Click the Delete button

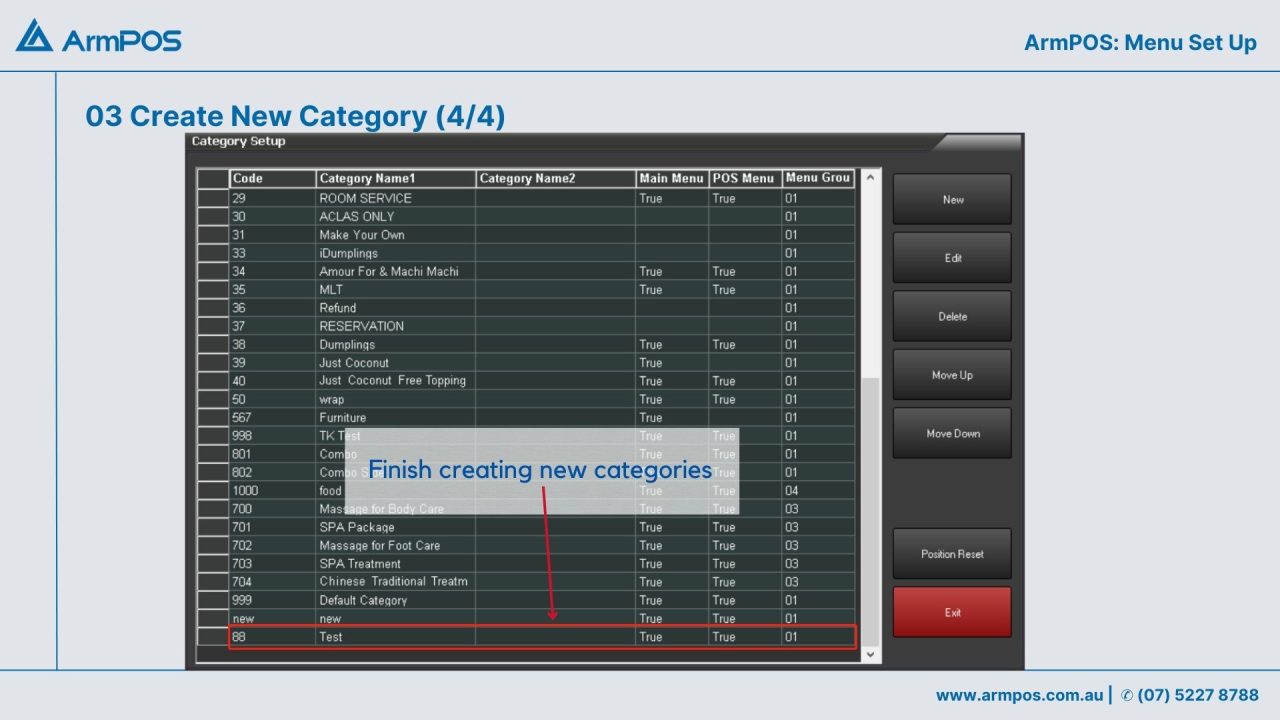coord(951,316)
